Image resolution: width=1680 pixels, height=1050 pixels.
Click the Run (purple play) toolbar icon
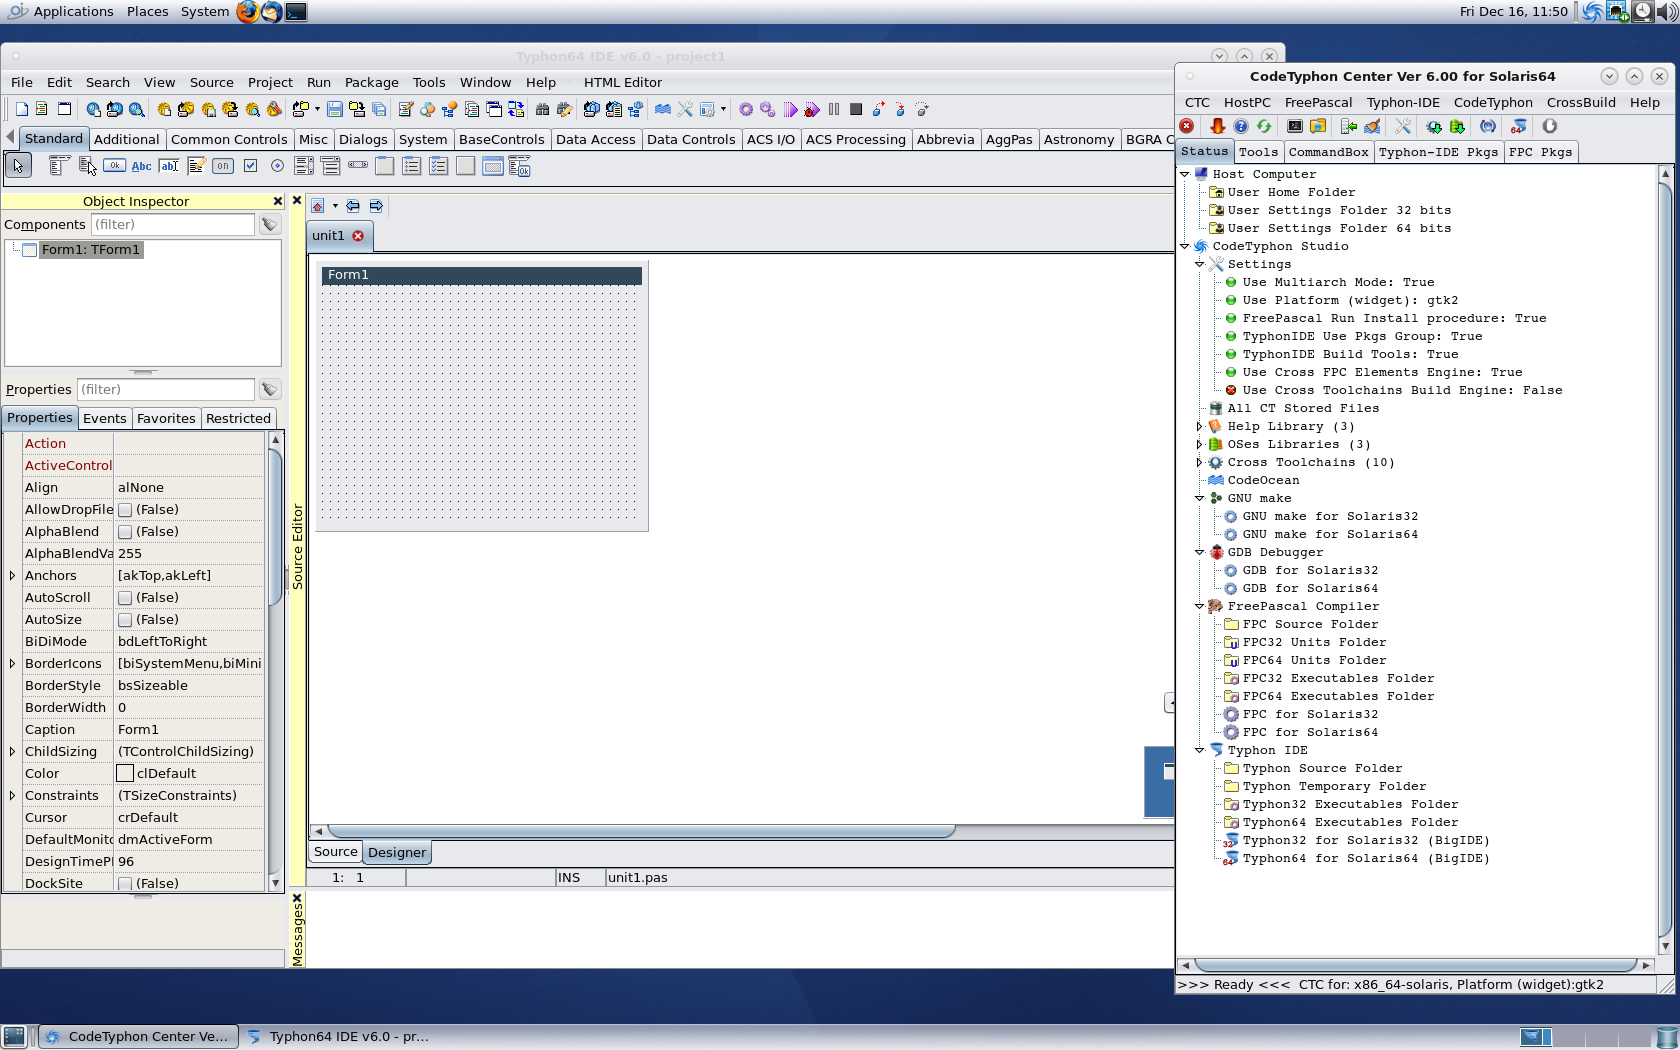pos(790,110)
